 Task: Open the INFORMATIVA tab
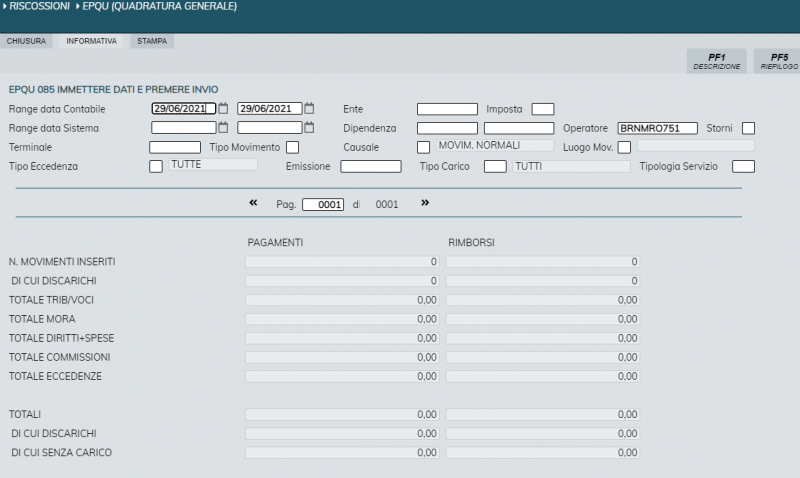91,41
